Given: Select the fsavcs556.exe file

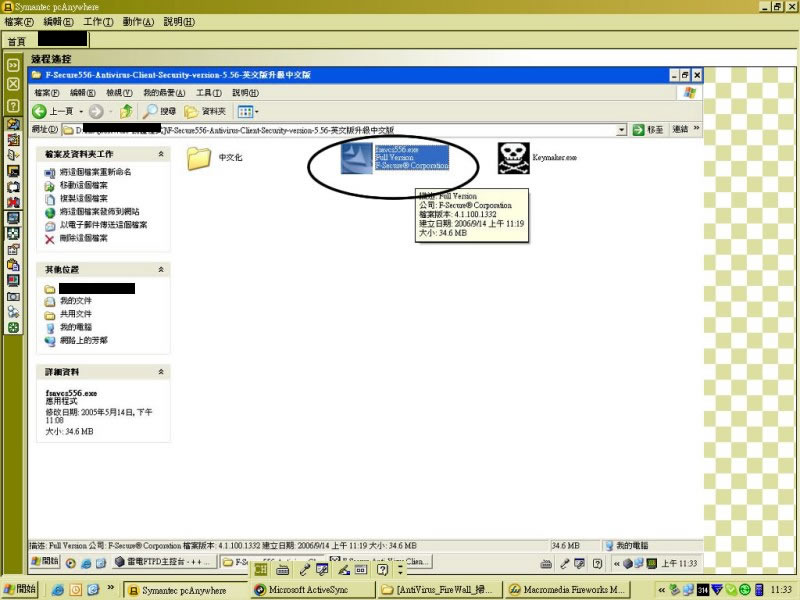Looking at the screenshot, I should tap(395, 158).
